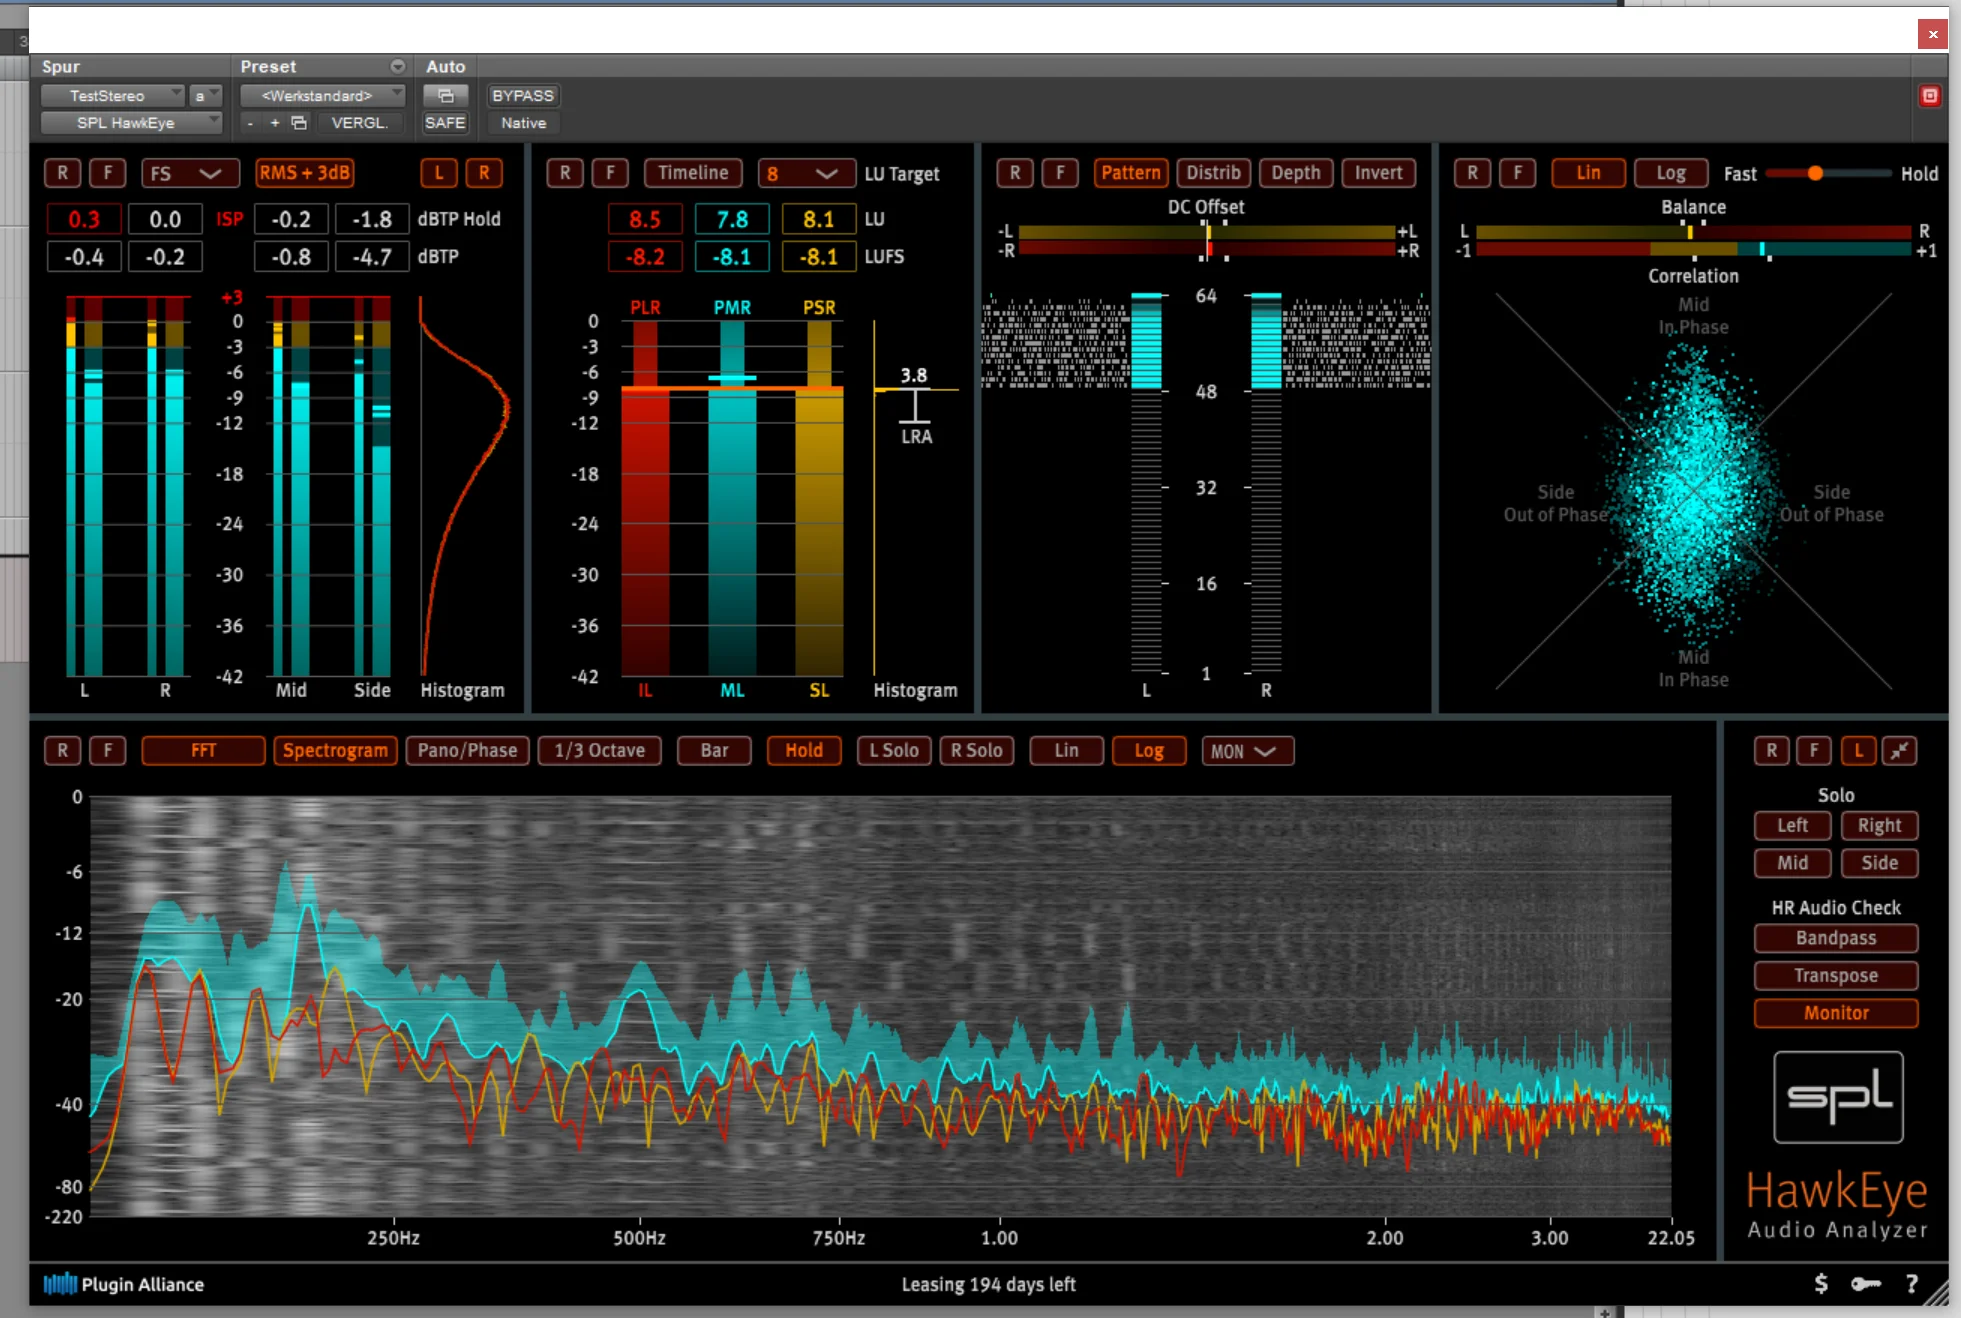
Task: Click the R reset button in level meter panel
Action: tap(62, 173)
